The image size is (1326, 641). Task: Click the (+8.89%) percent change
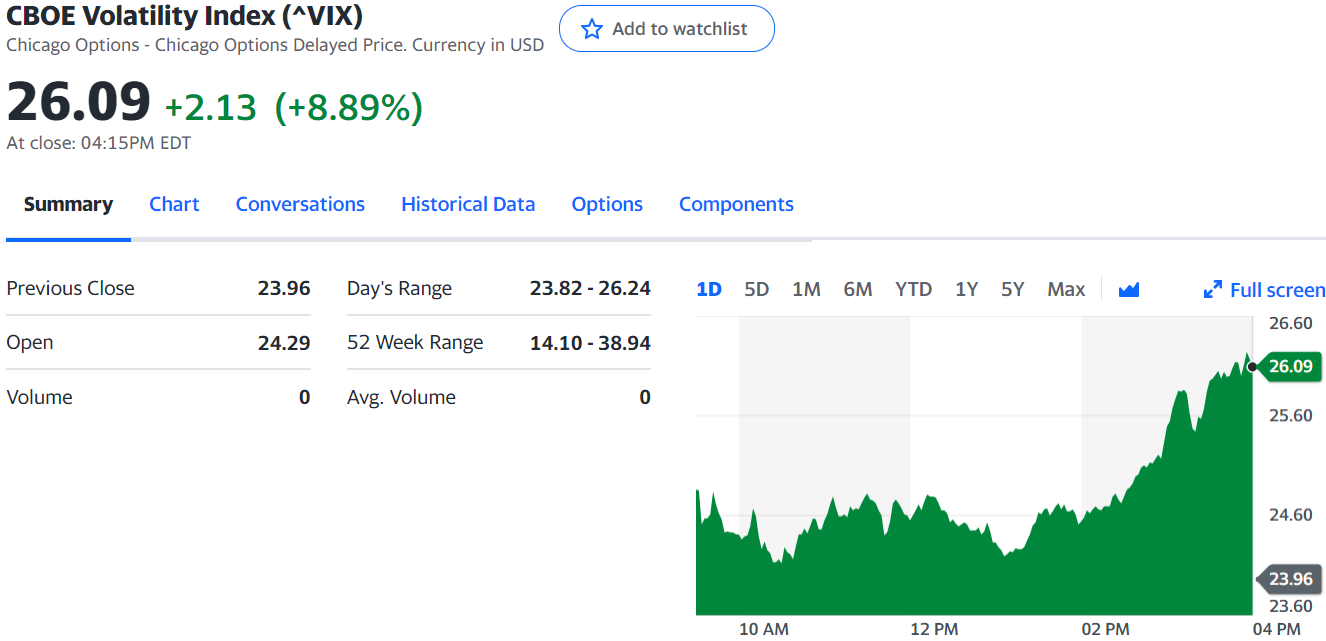coord(349,107)
